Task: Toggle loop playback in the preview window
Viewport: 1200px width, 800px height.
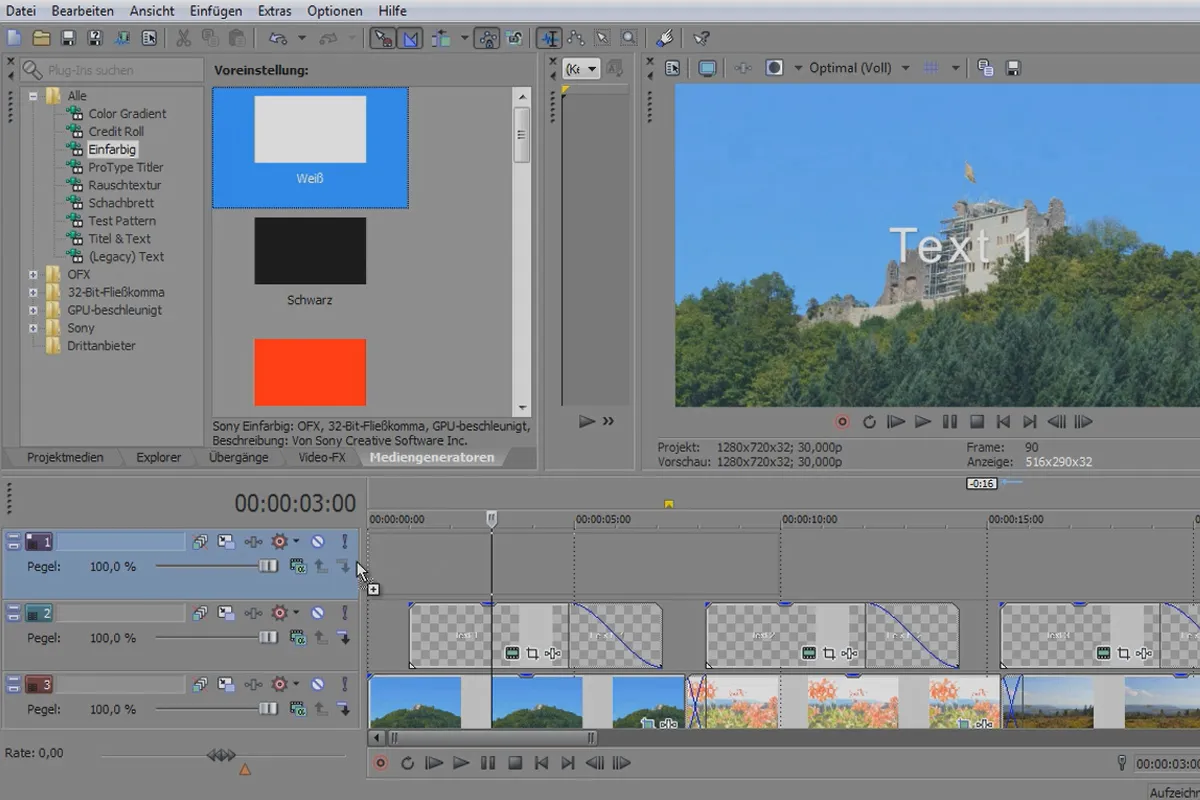Action: (x=869, y=422)
